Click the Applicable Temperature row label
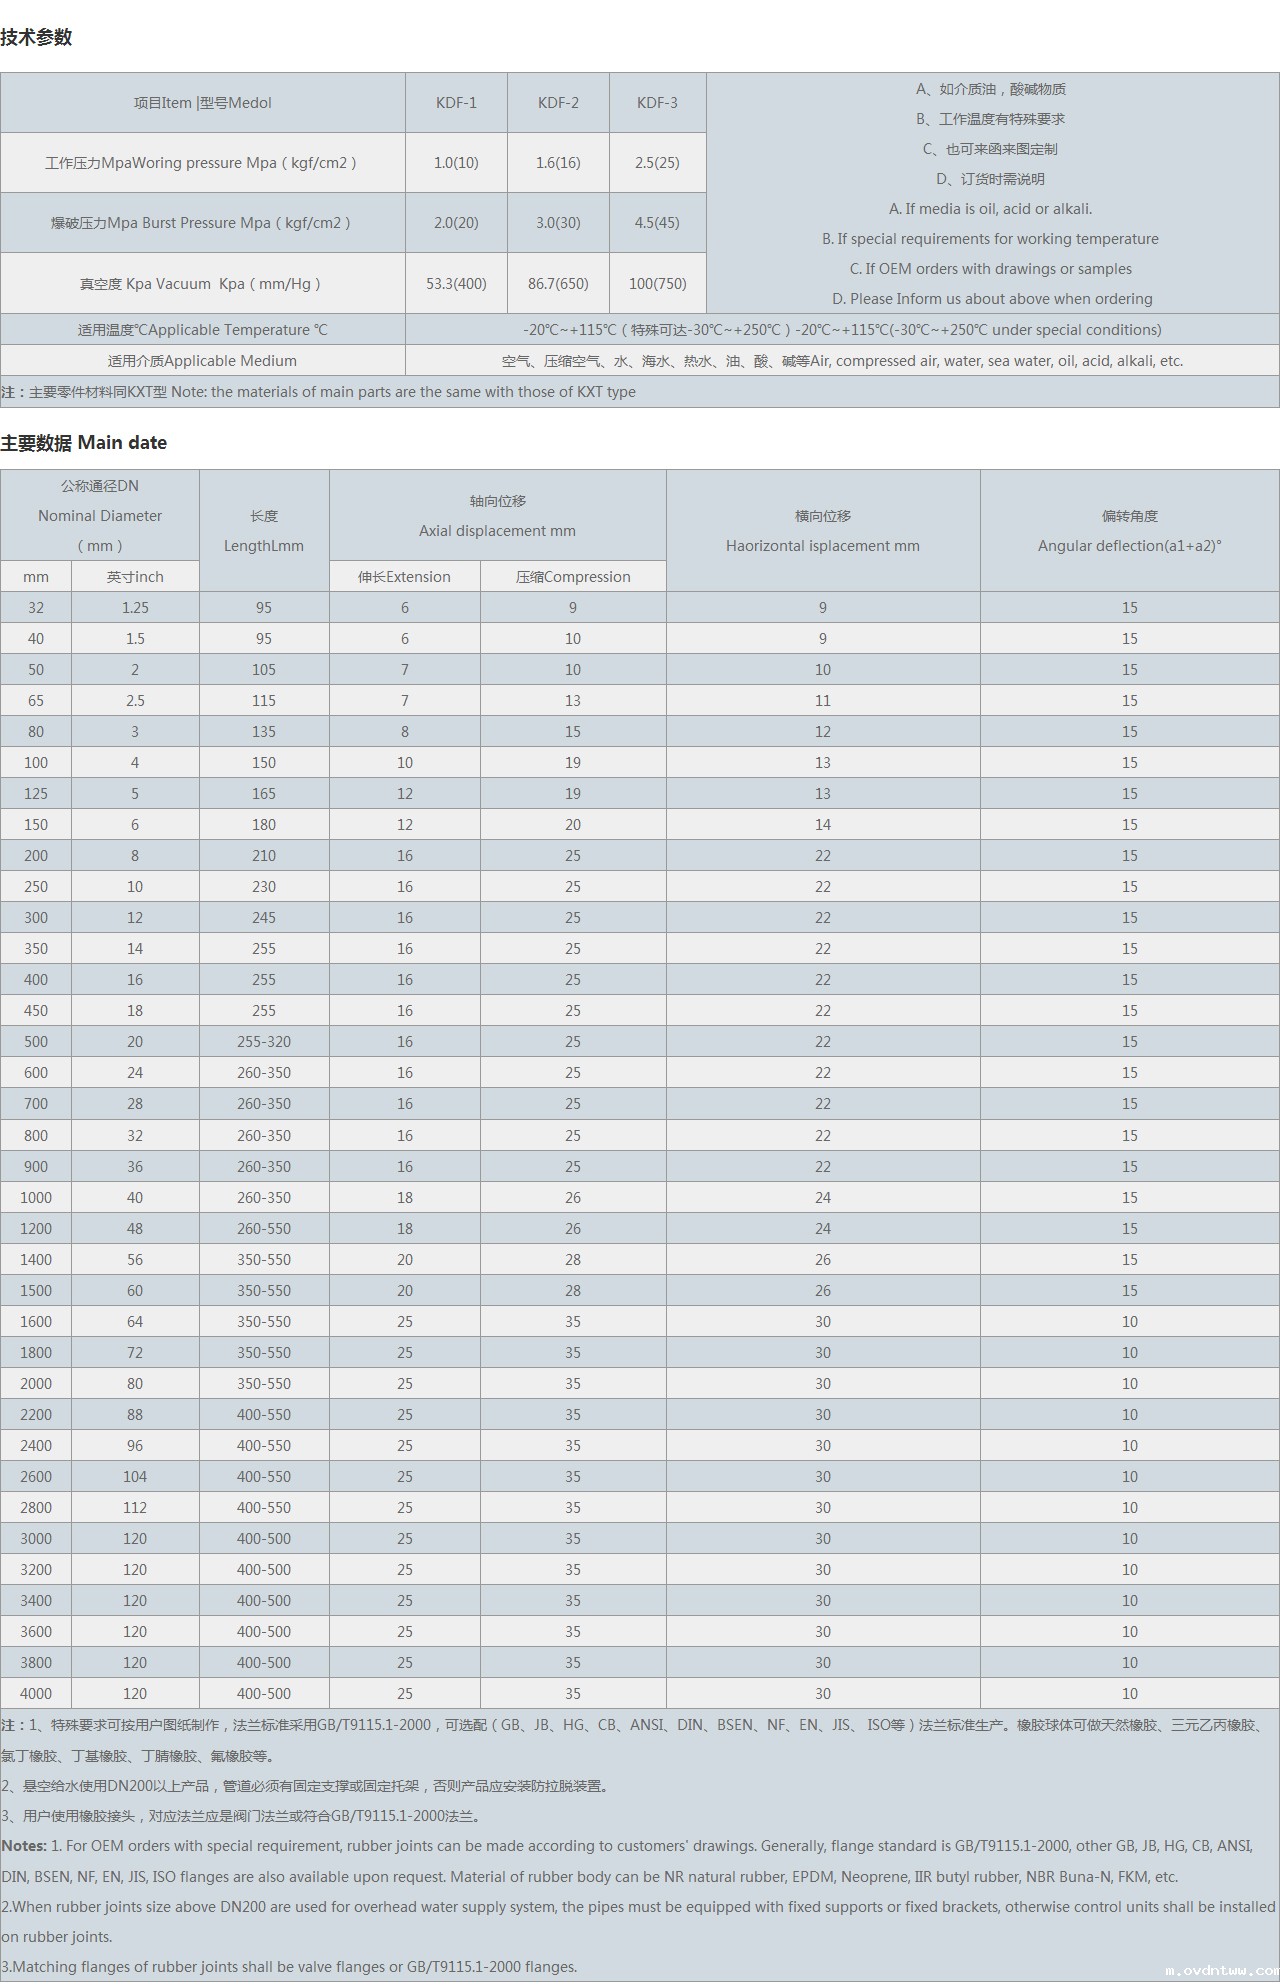 tap(202, 330)
